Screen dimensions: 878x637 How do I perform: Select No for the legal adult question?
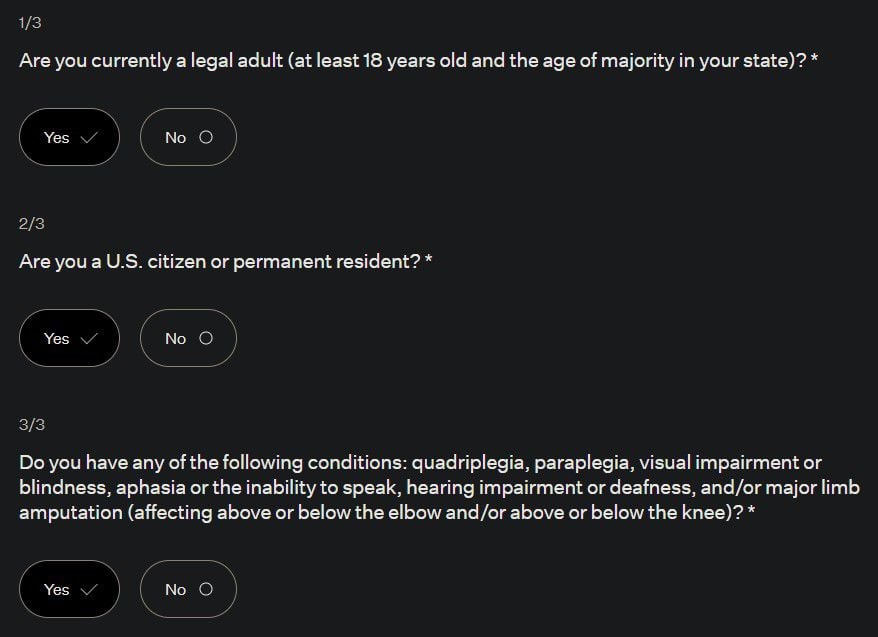click(x=188, y=137)
